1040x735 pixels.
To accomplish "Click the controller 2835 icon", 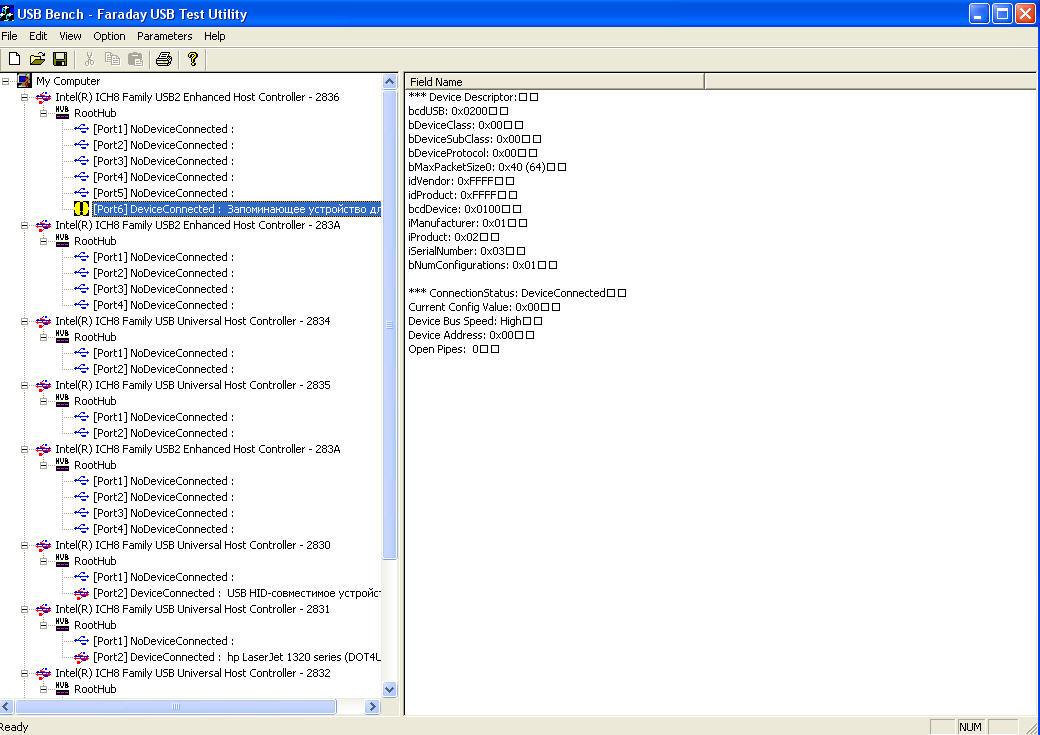I will [43, 385].
